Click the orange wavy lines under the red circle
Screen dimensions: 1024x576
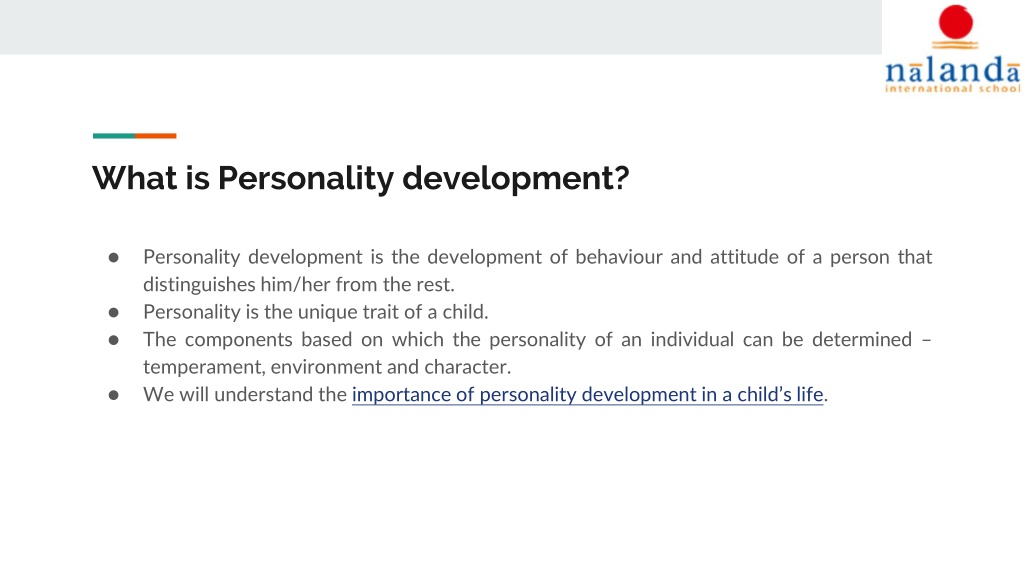pos(955,44)
